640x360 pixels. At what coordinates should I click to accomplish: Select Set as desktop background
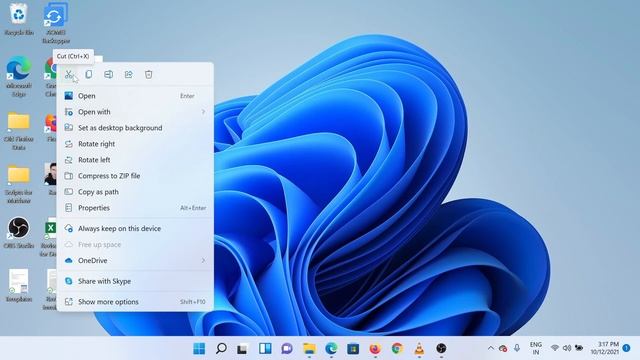(135, 128)
